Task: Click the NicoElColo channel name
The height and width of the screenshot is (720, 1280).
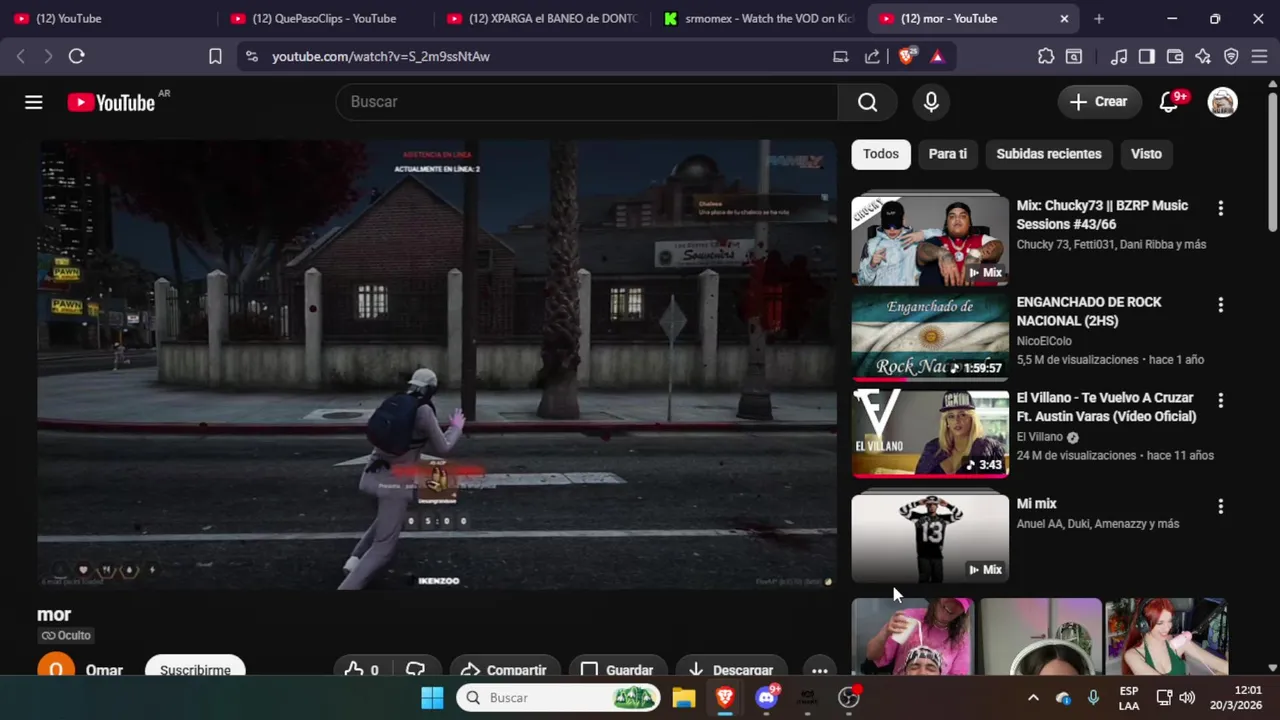Action: 1044,341
